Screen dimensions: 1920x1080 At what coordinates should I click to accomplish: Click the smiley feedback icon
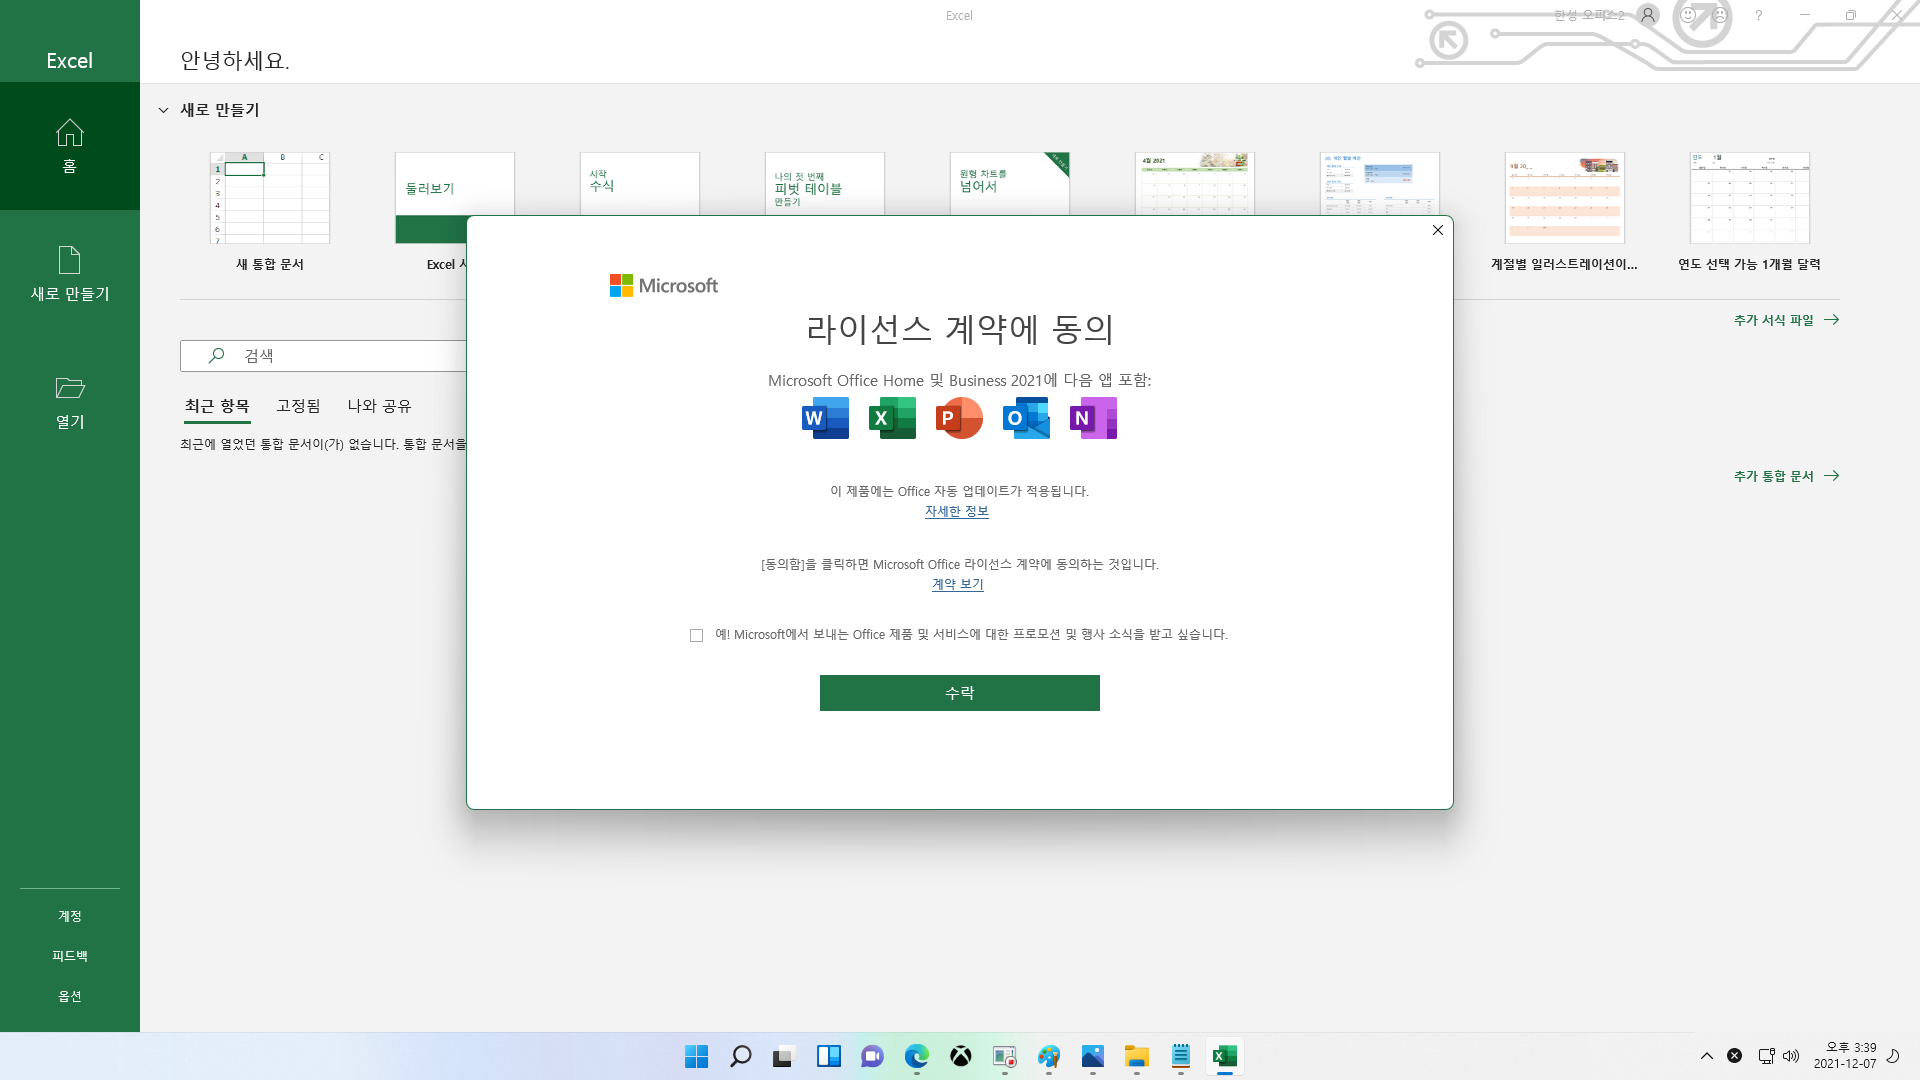(1688, 15)
